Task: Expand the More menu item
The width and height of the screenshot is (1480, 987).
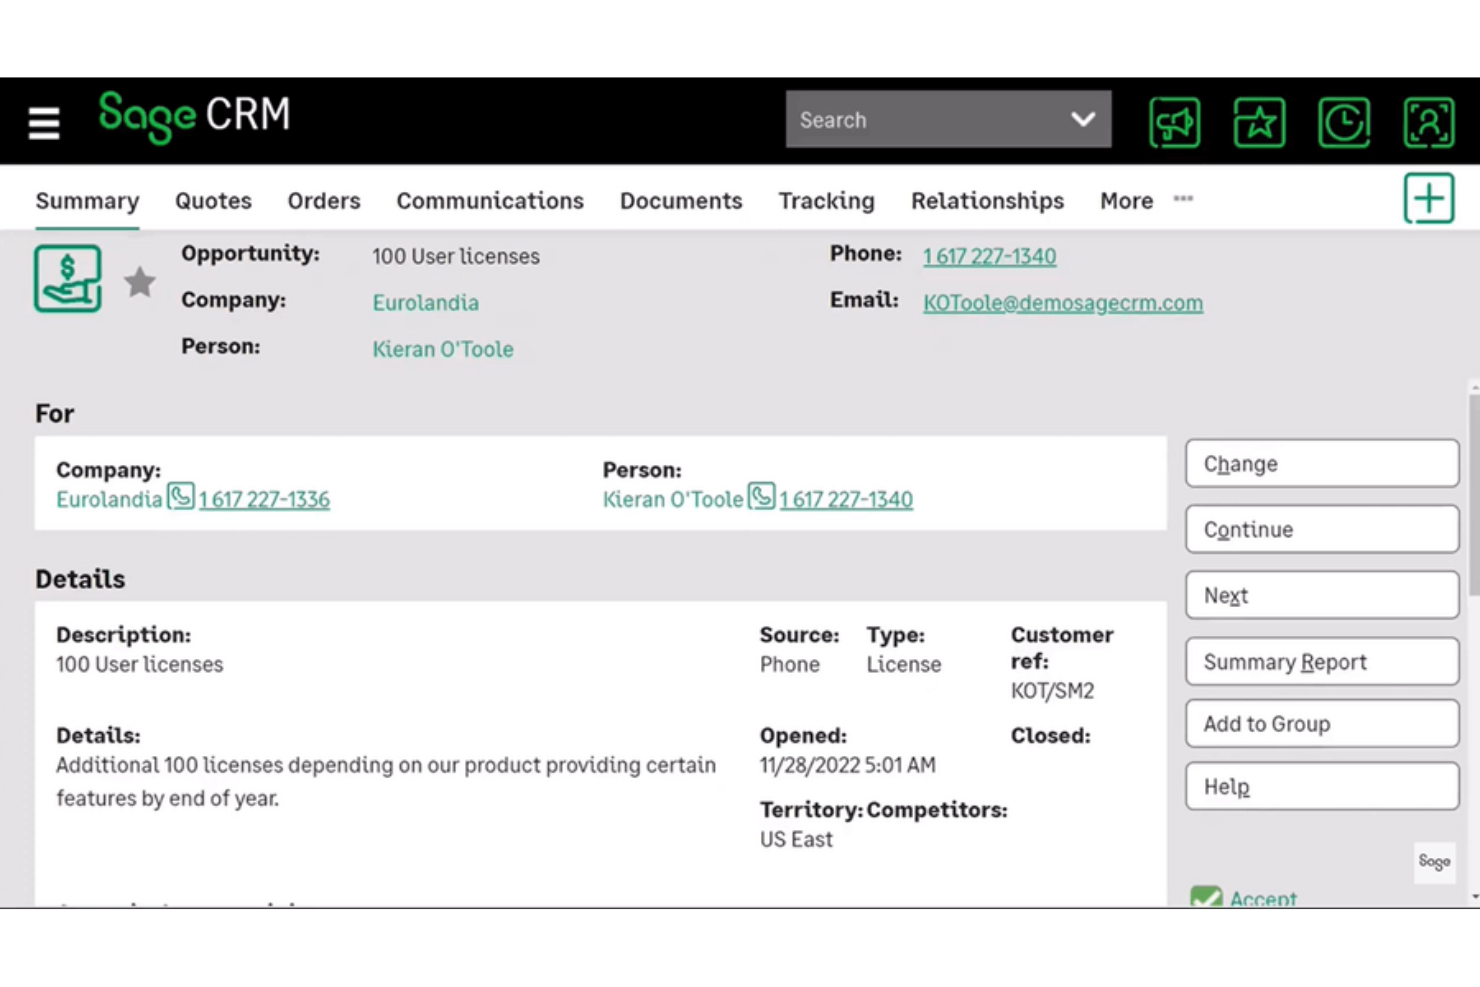Action: [1125, 200]
